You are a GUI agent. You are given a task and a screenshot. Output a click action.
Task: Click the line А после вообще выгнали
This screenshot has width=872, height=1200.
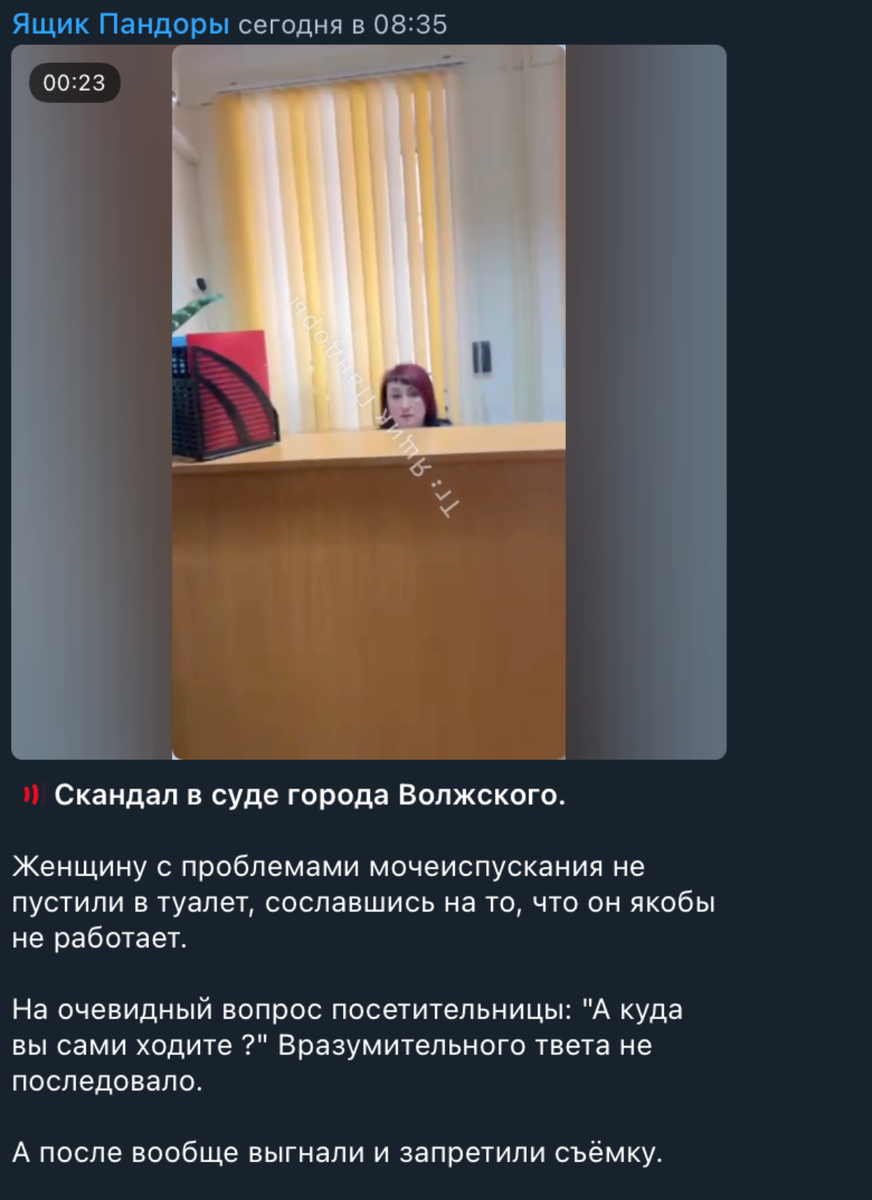338,1153
